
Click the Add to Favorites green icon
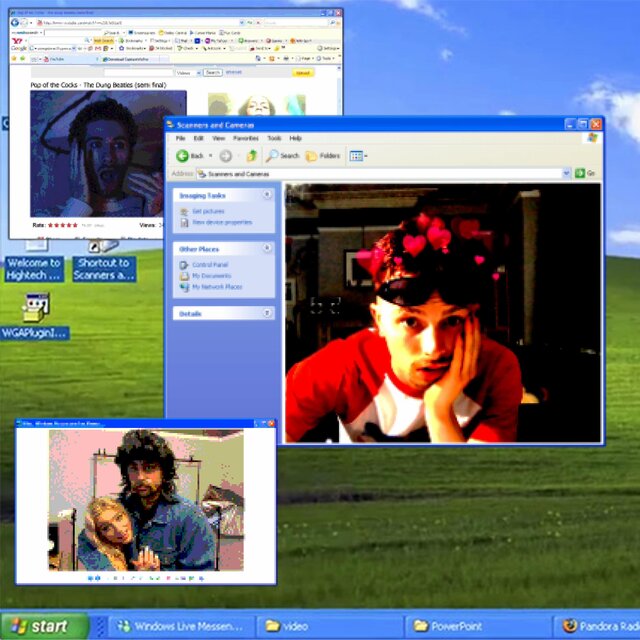[x=22, y=59]
